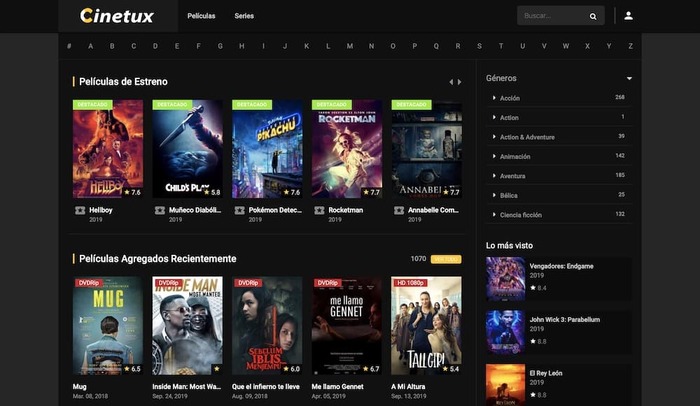
Task: Click the film icon beside Pokémon Detective
Action: (240, 210)
